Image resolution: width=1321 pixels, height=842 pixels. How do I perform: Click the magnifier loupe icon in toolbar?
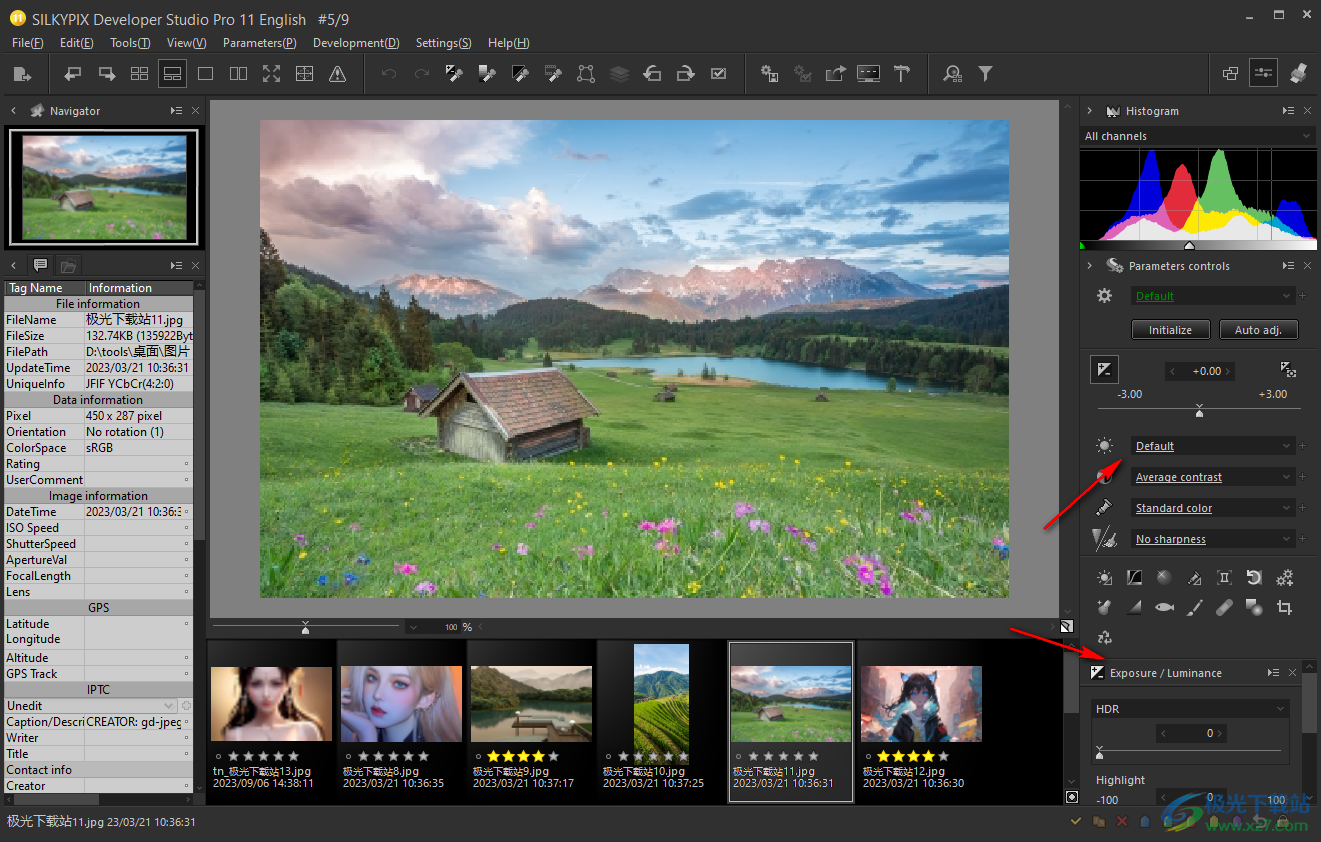tap(952, 73)
